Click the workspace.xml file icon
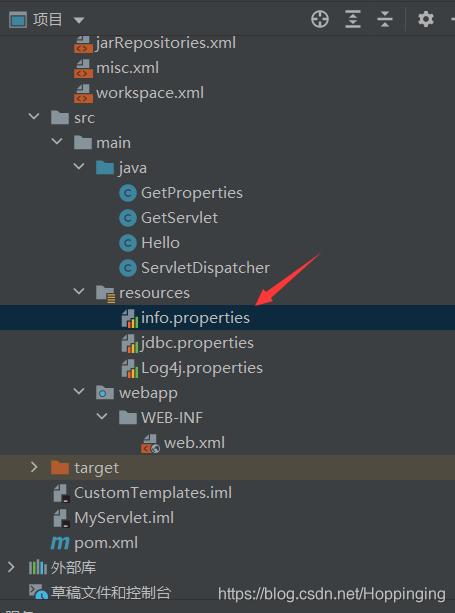 [x=83, y=93]
